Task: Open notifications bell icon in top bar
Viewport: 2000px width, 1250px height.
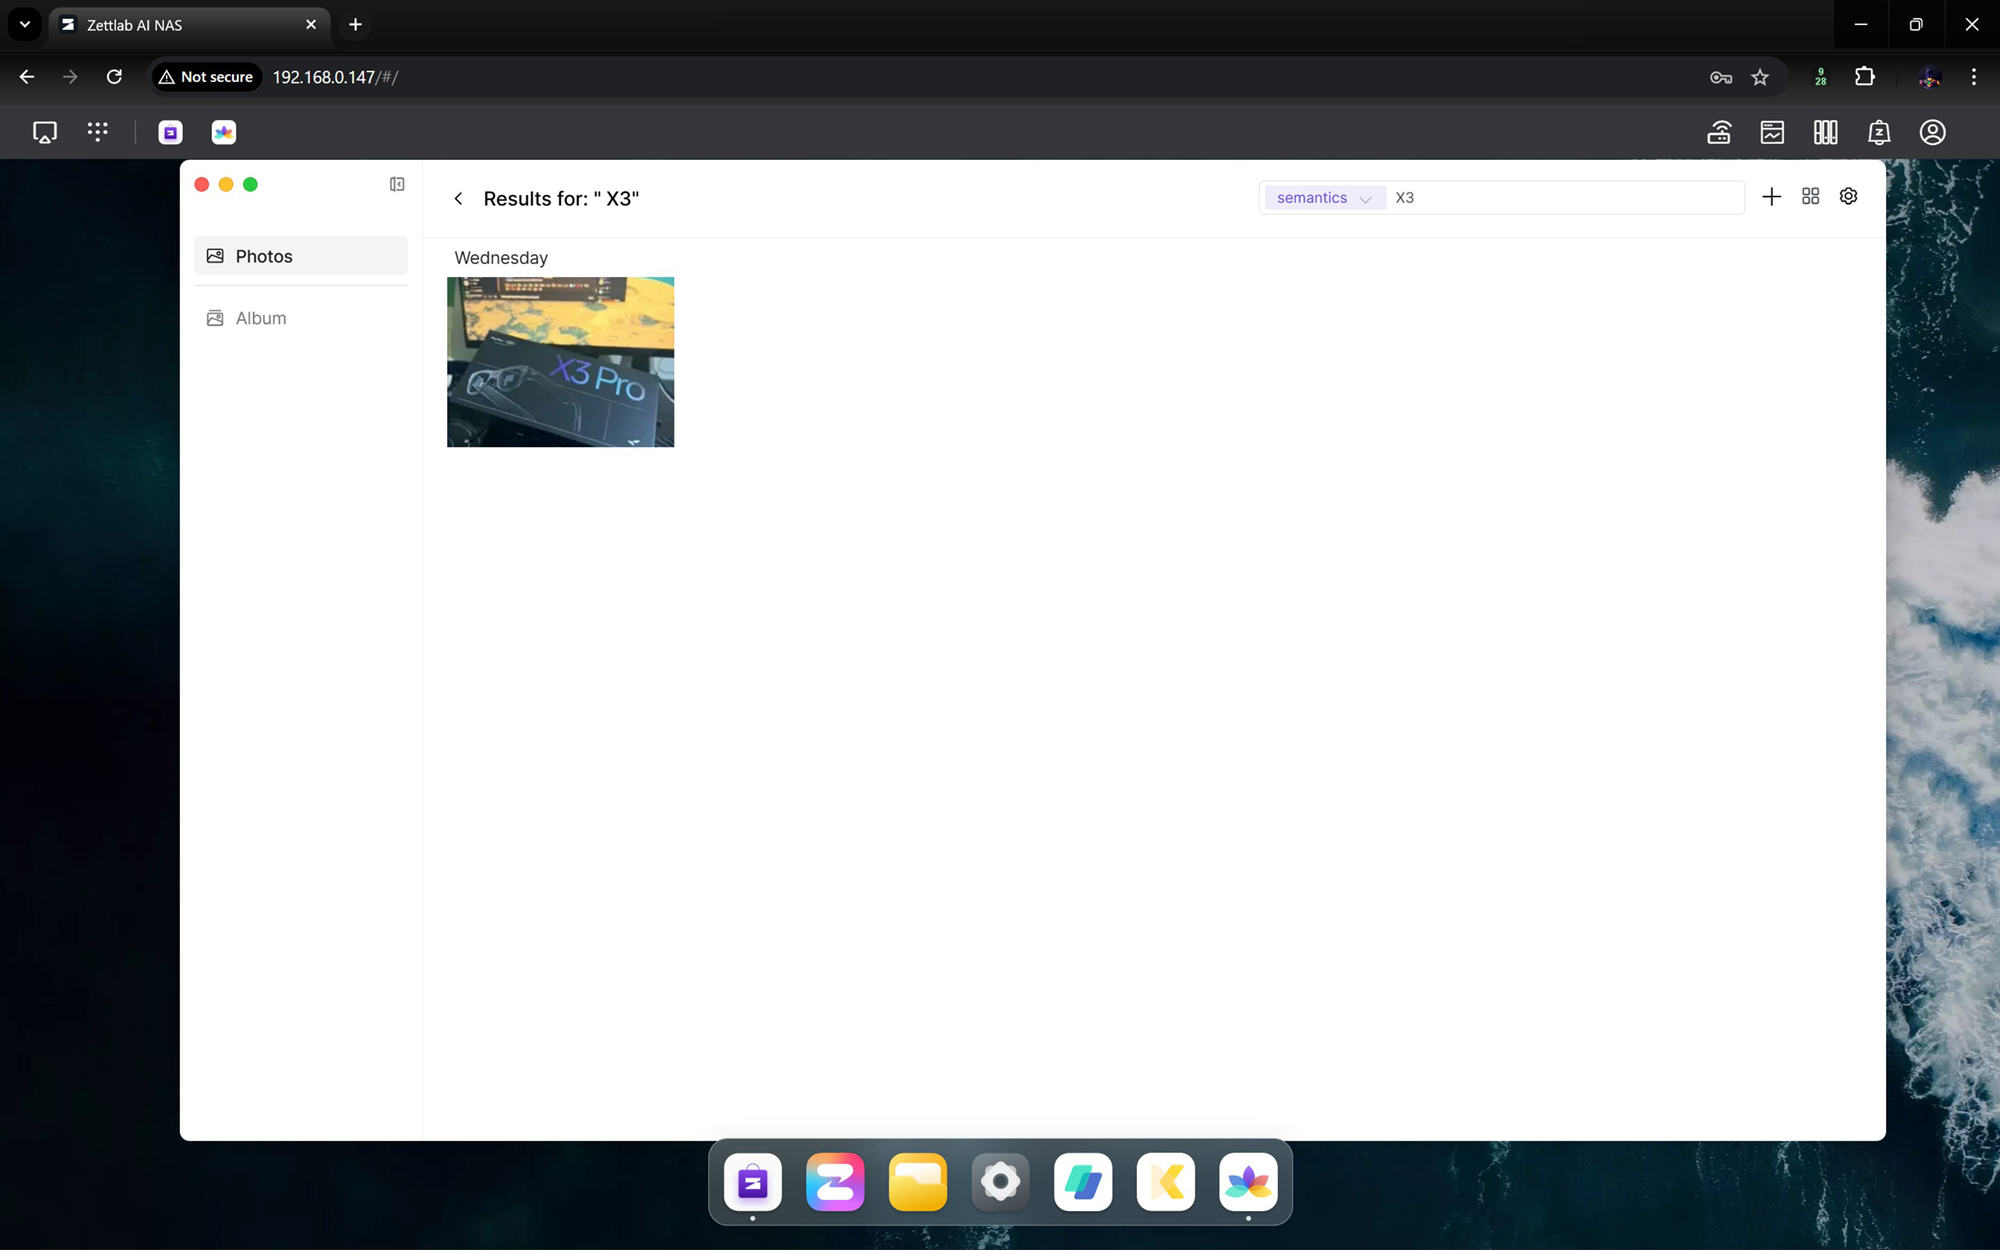Action: (x=1879, y=132)
